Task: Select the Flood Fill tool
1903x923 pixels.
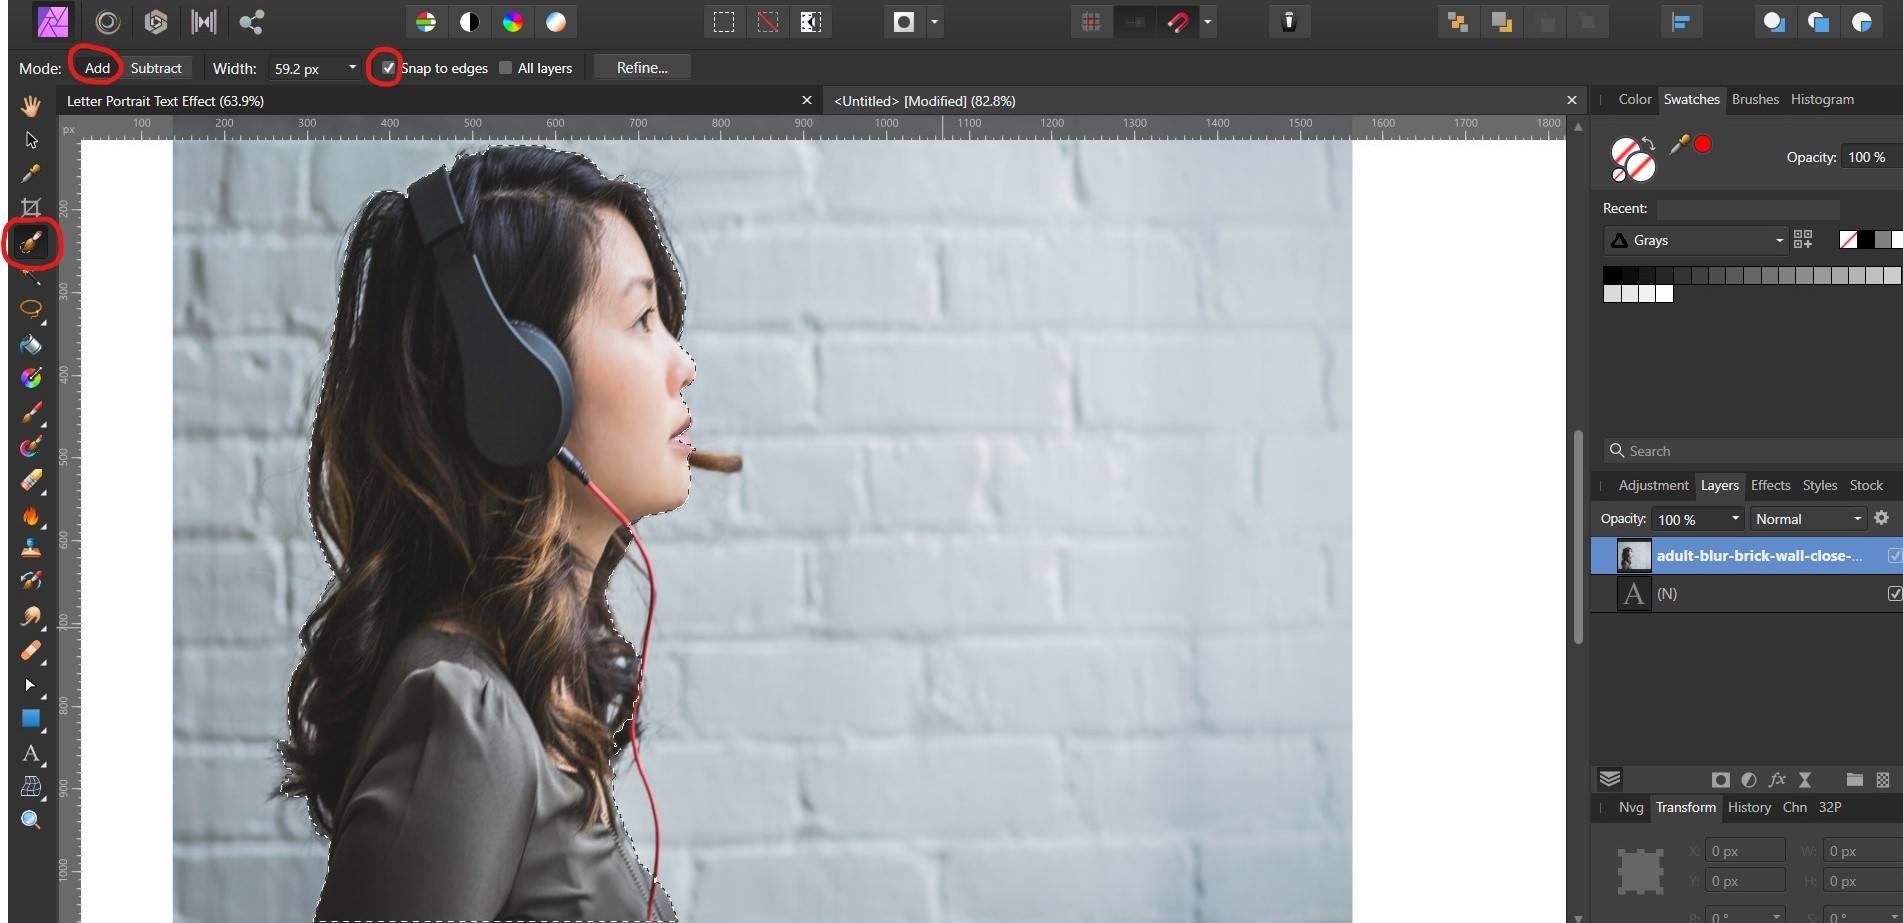Action: (31, 344)
